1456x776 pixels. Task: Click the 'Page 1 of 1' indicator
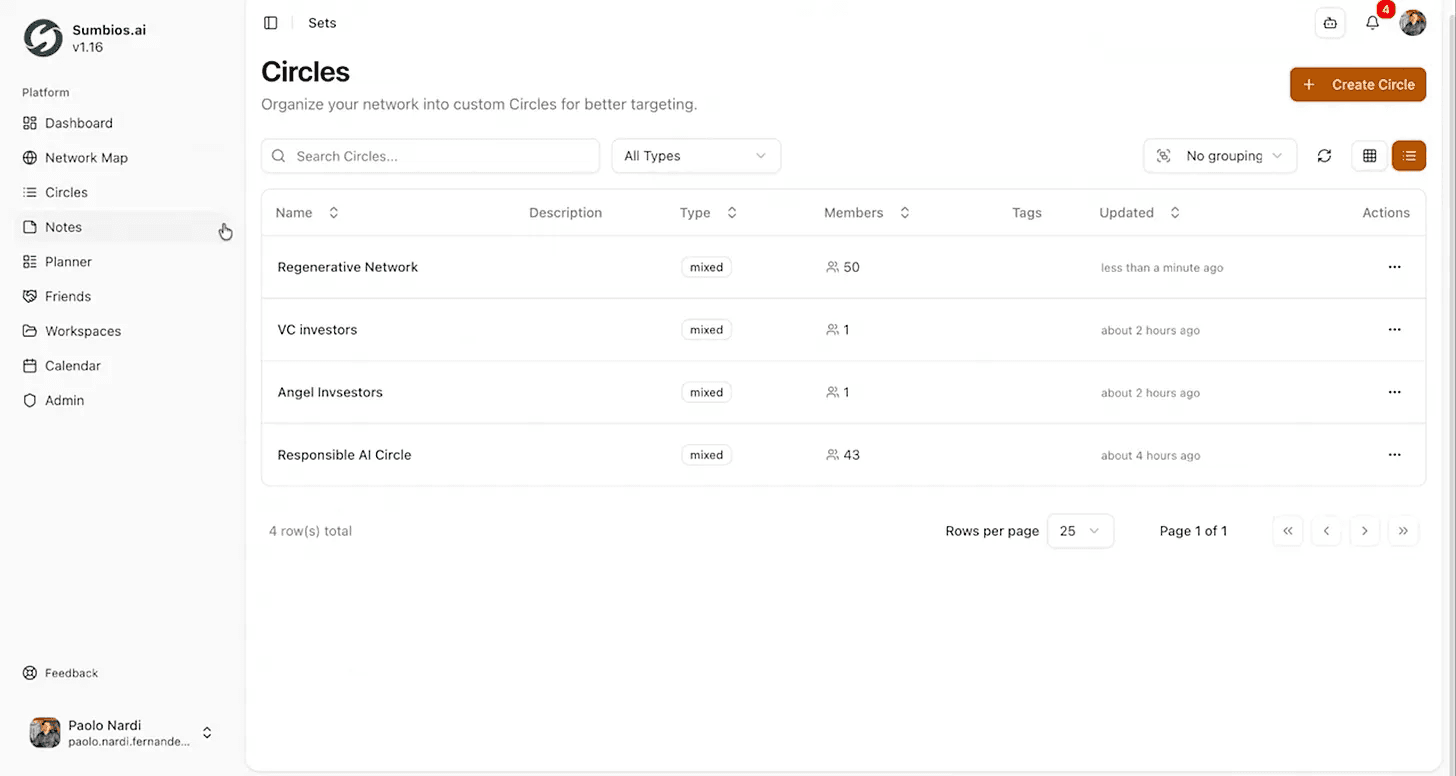tap(1193, 531)
